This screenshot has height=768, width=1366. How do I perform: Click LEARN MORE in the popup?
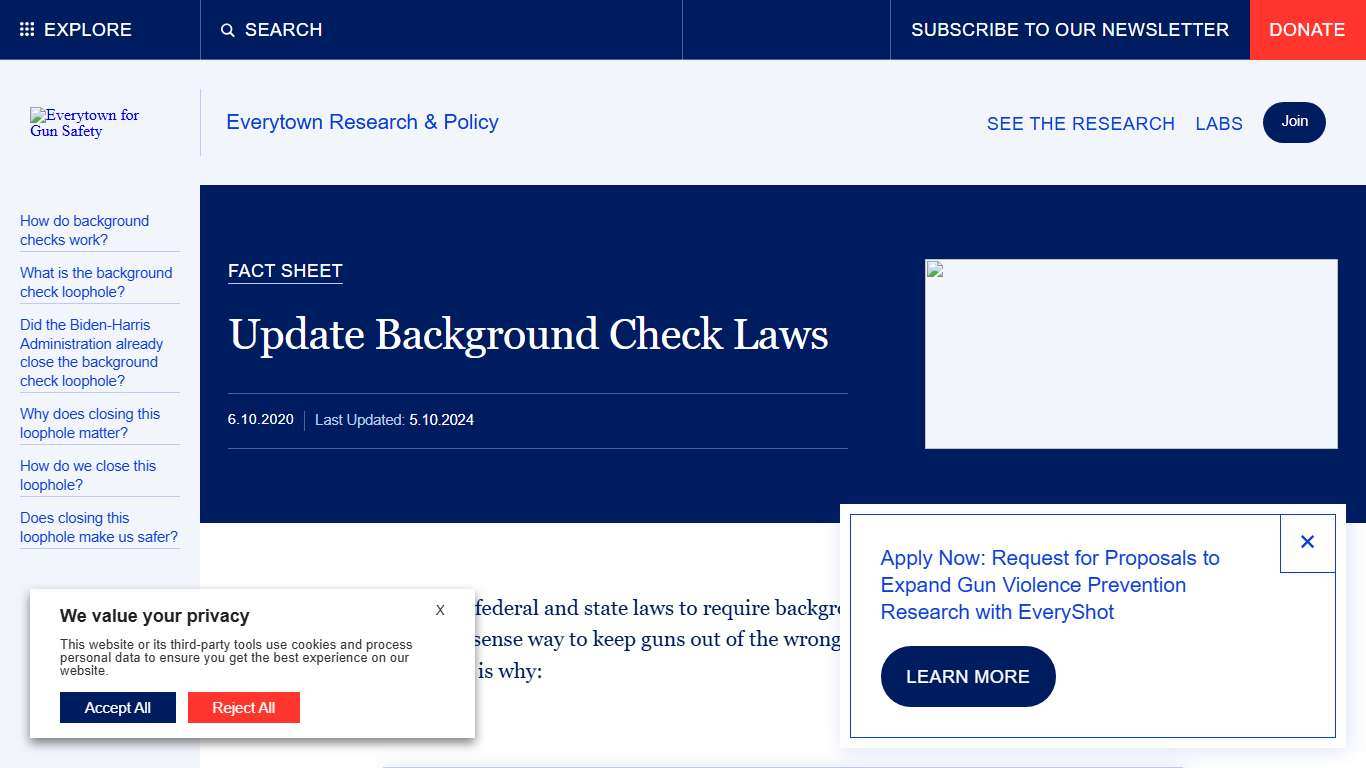point(967,676)
